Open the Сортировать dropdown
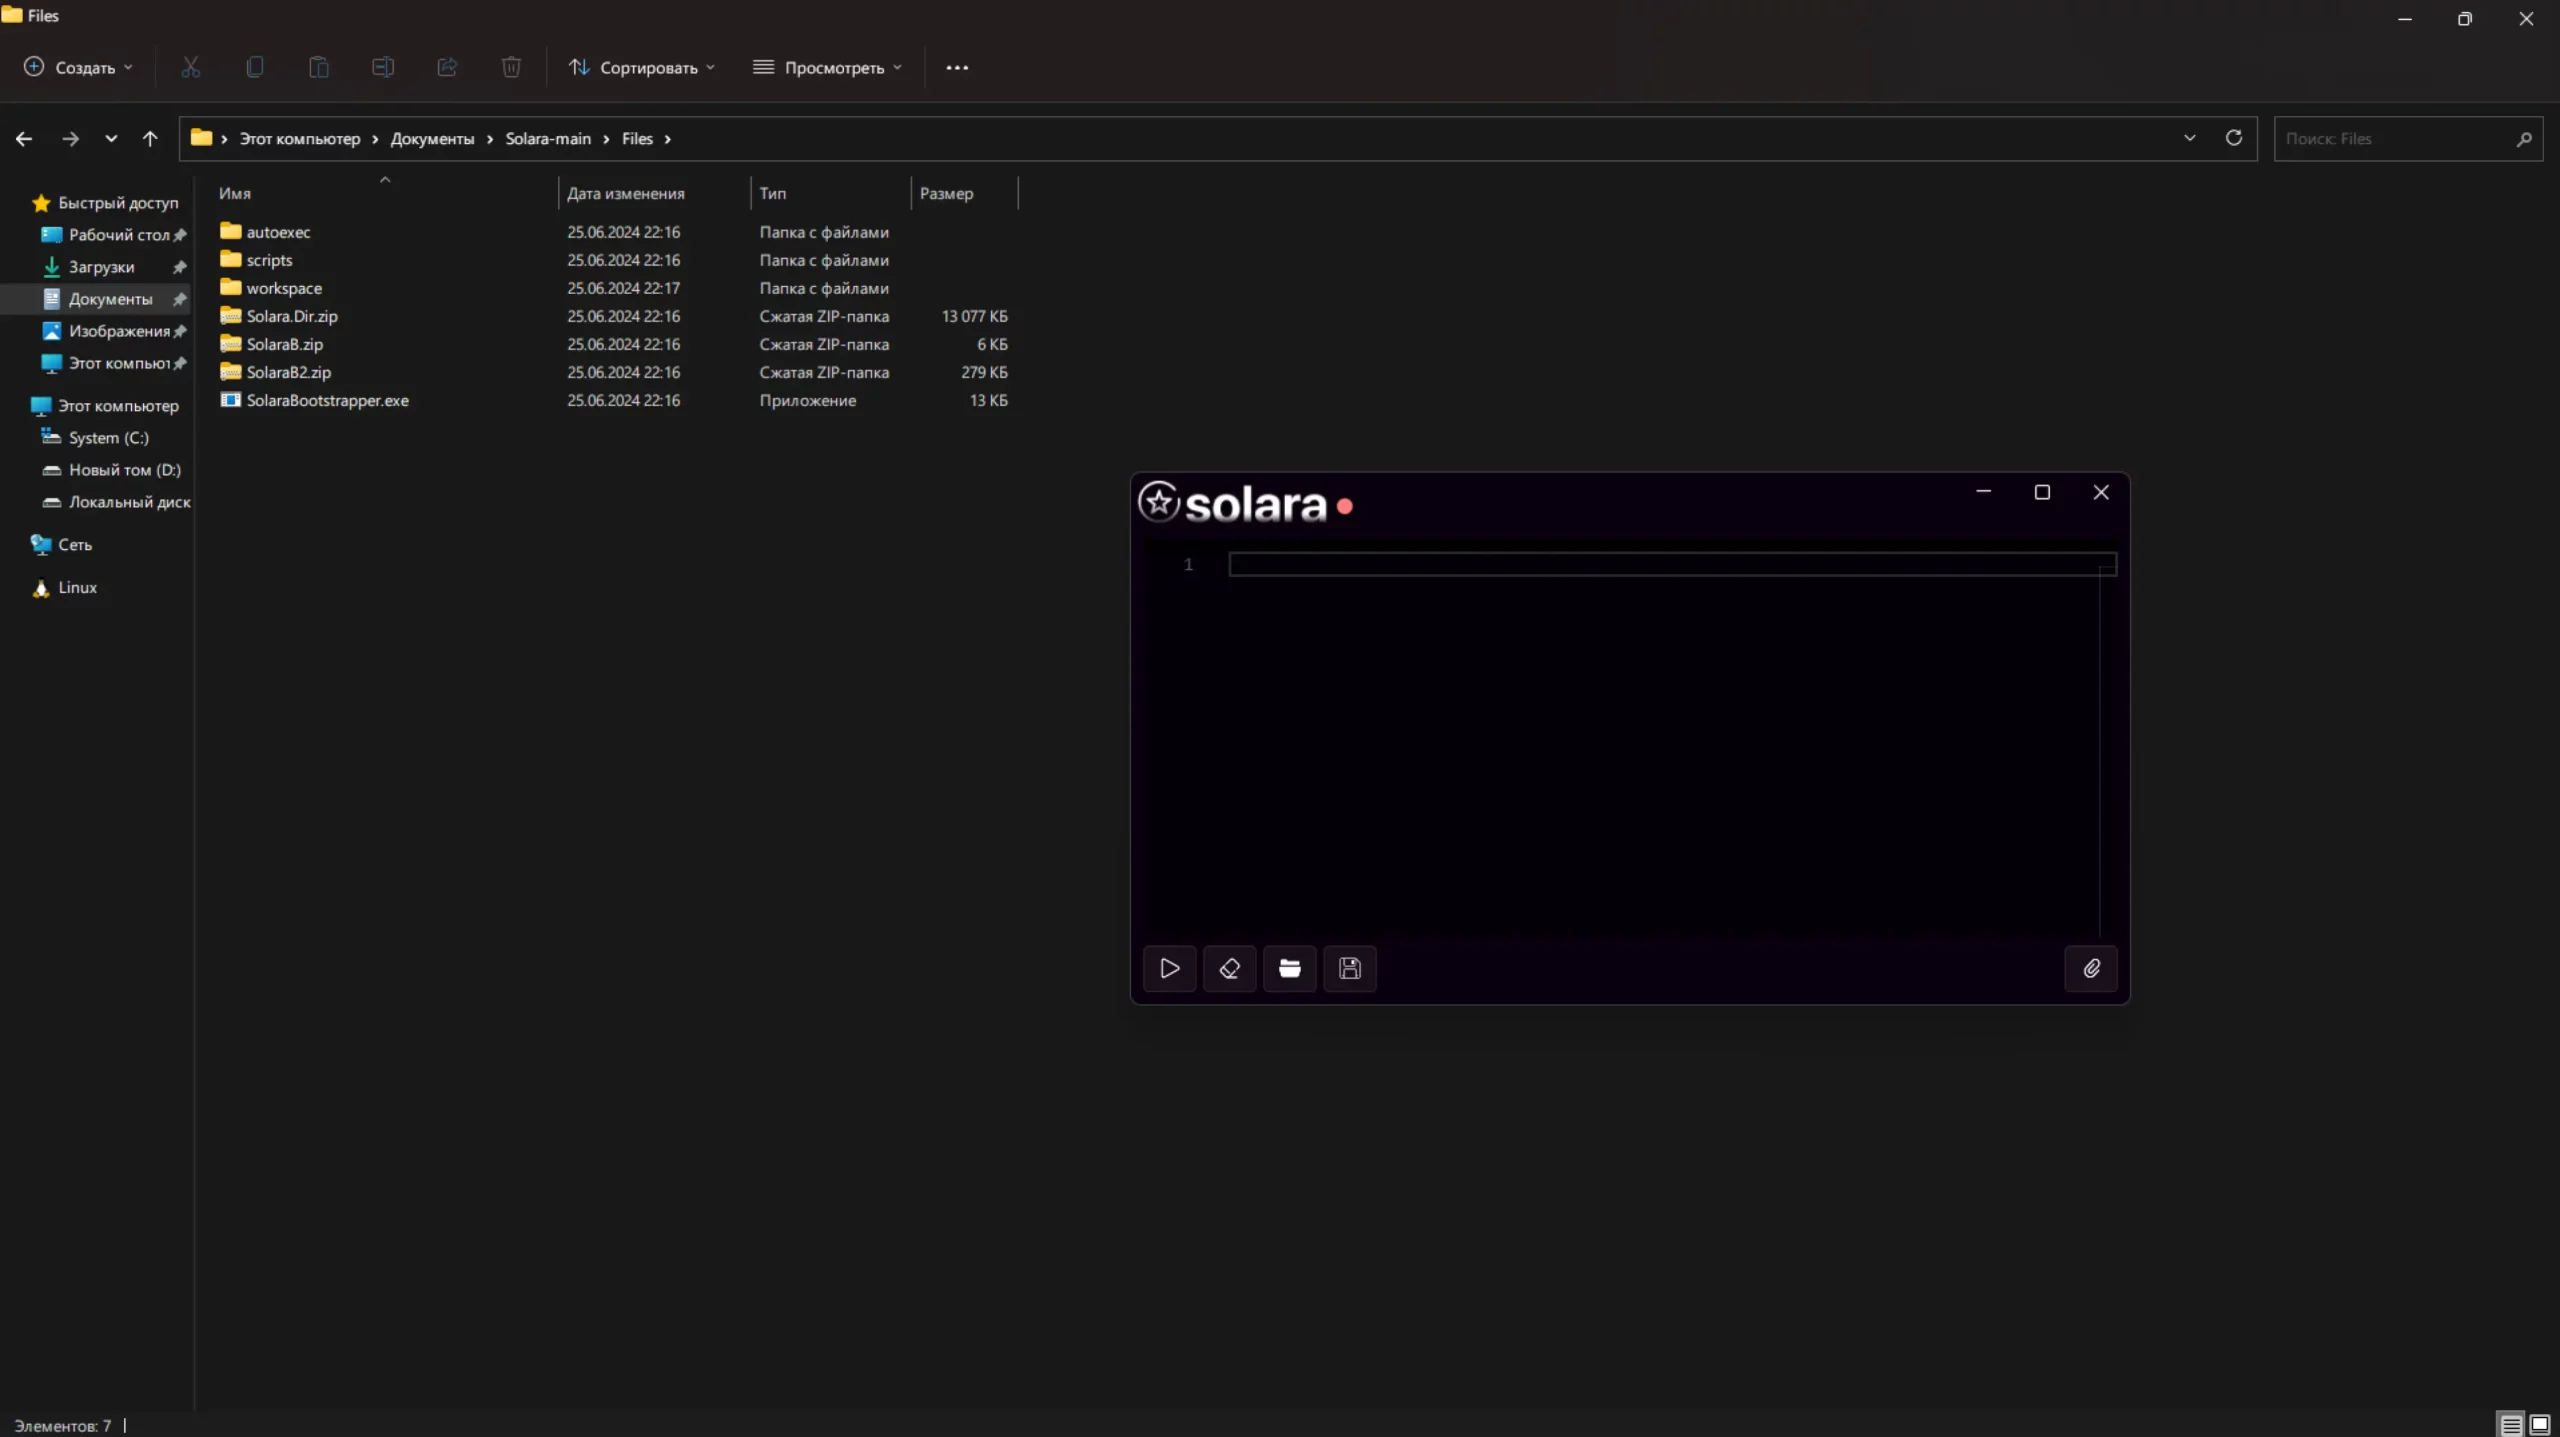This screenshot has width=2560, height=1437. click(642, 67)
